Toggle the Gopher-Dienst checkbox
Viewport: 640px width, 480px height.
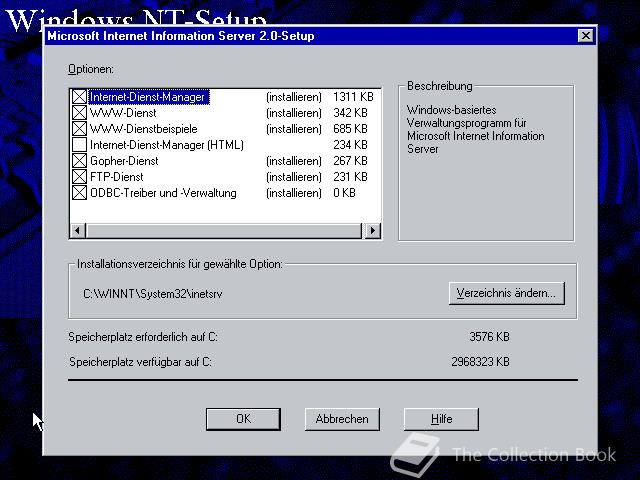(79, 161)
